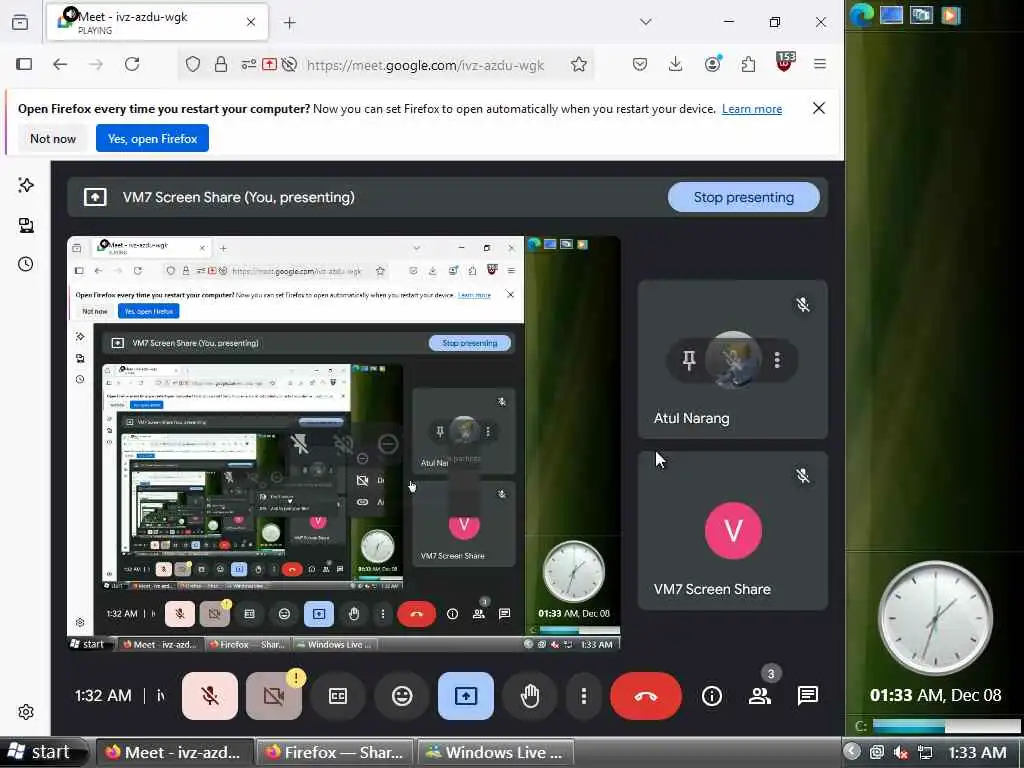This screenshot has width=1024, height=768.
Task: Click the forward navigation arrow
Action: pos(96,64)
